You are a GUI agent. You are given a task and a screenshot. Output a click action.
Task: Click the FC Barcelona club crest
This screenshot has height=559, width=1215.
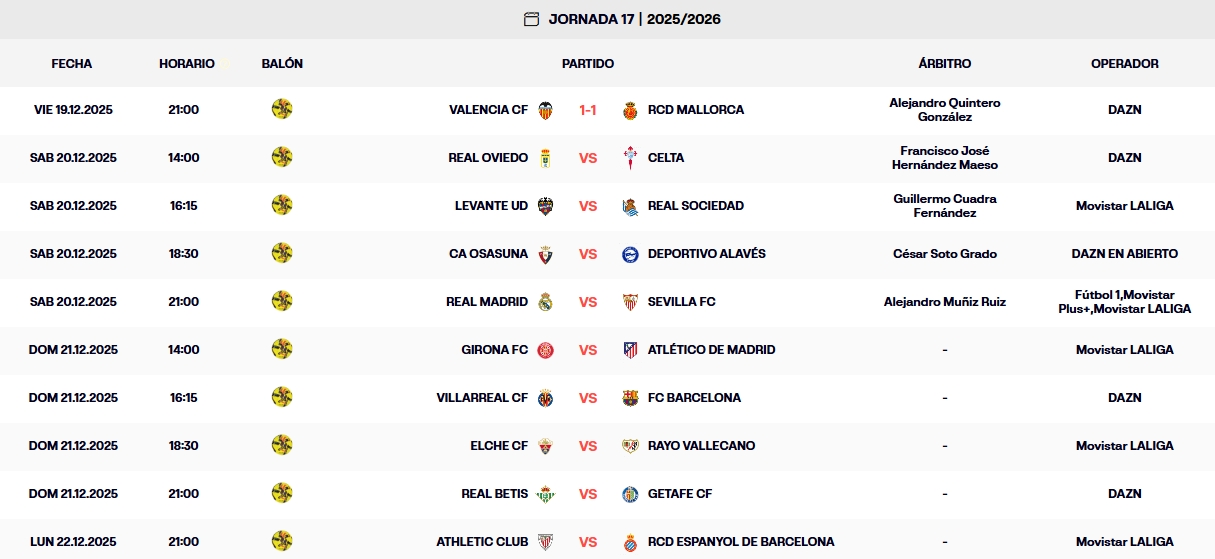pos(630,398)
